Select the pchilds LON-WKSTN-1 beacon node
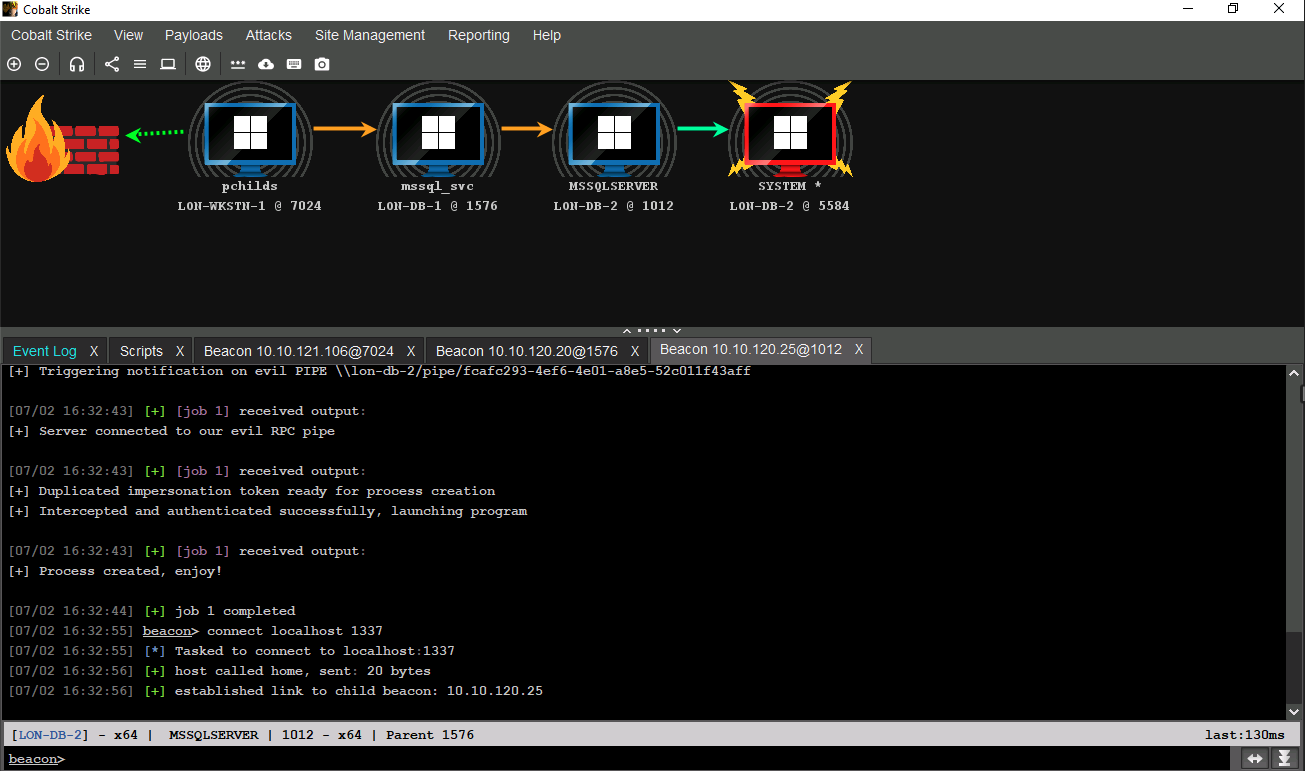This screenshot has width=1305, height=771. (249, 132)
